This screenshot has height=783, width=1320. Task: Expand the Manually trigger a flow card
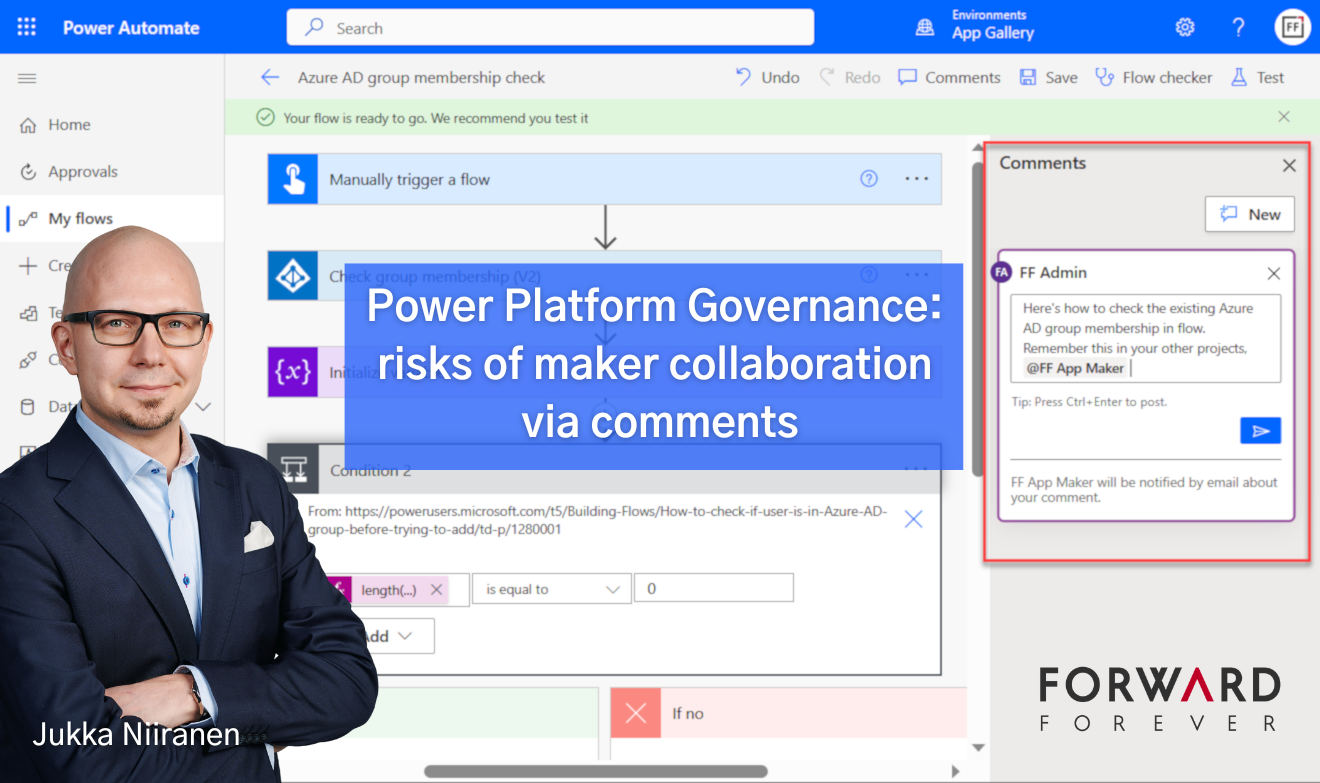[604, 179]
